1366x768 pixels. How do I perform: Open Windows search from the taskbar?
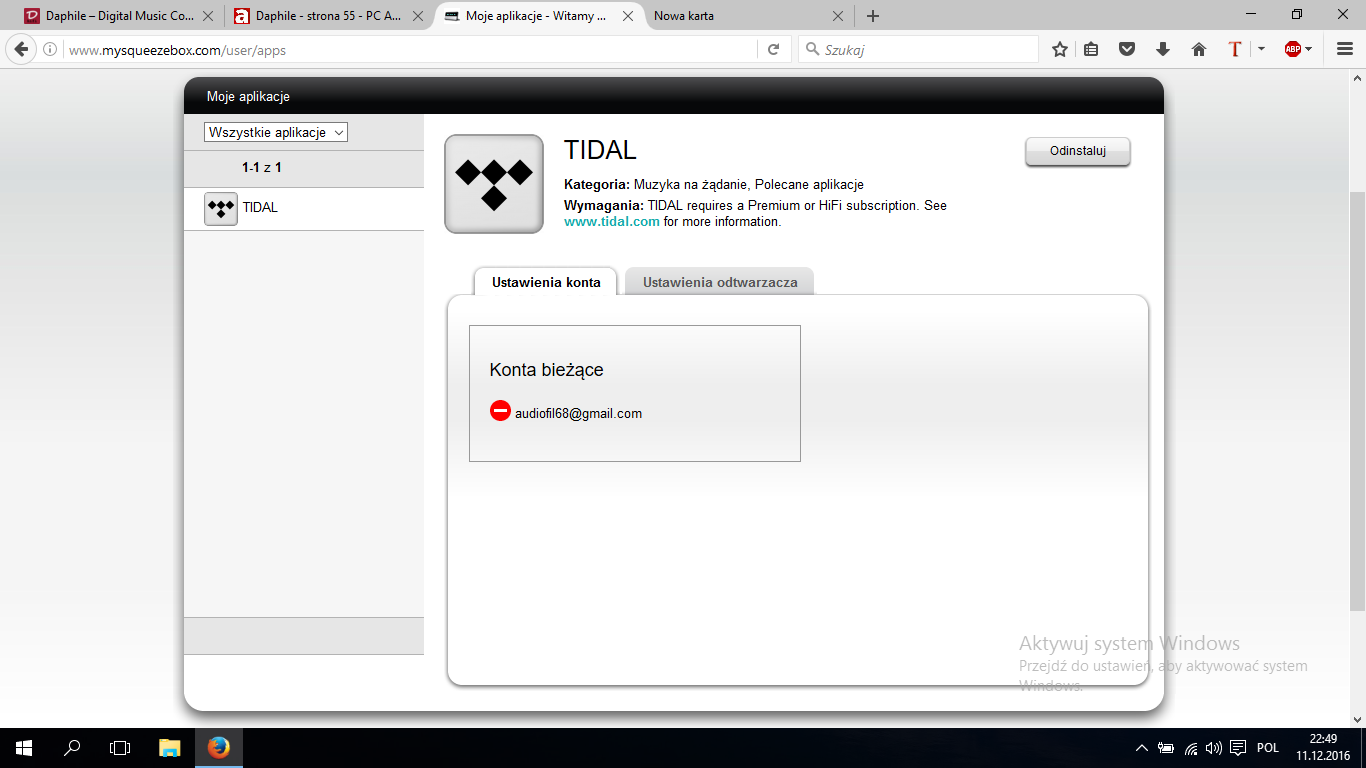pyautogui.click(x=72, y=748)
